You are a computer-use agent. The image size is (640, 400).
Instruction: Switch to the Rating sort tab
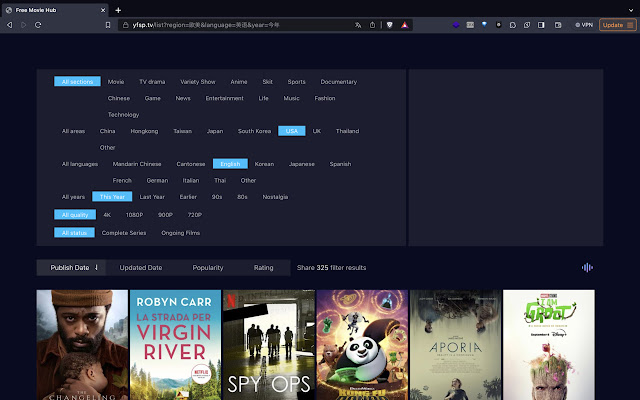tap(263, 268)
